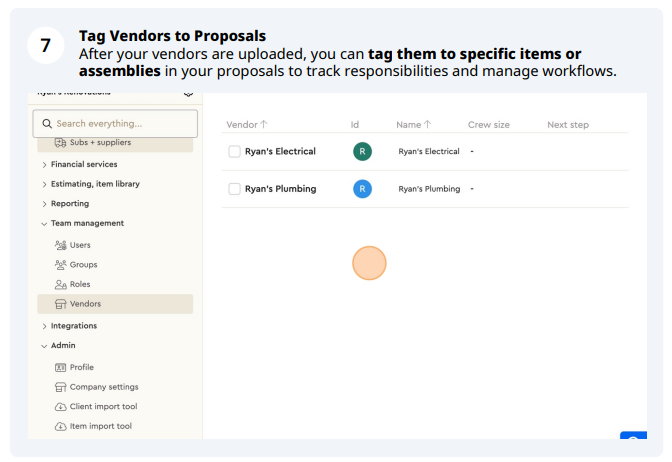This screenshot has height=462, width=672.
Task: Check the Ryan's Plumbing row checkbox
Action: point(234,189)
